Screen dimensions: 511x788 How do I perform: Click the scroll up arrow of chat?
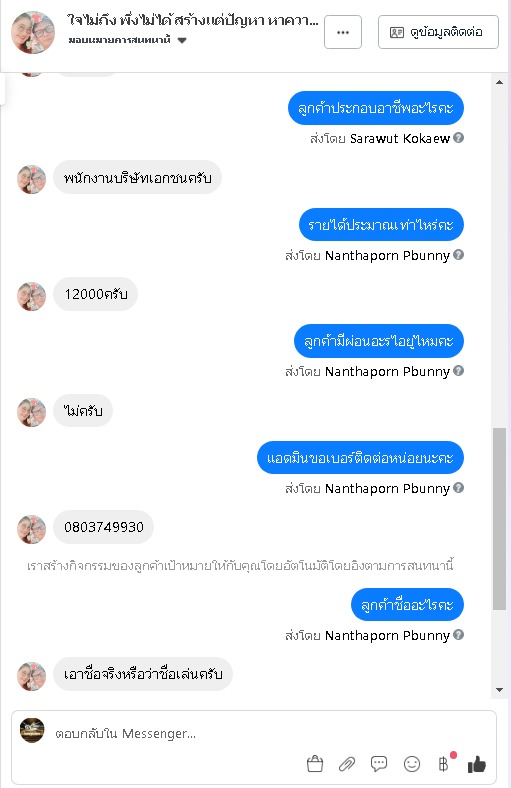tap(499, 82)
